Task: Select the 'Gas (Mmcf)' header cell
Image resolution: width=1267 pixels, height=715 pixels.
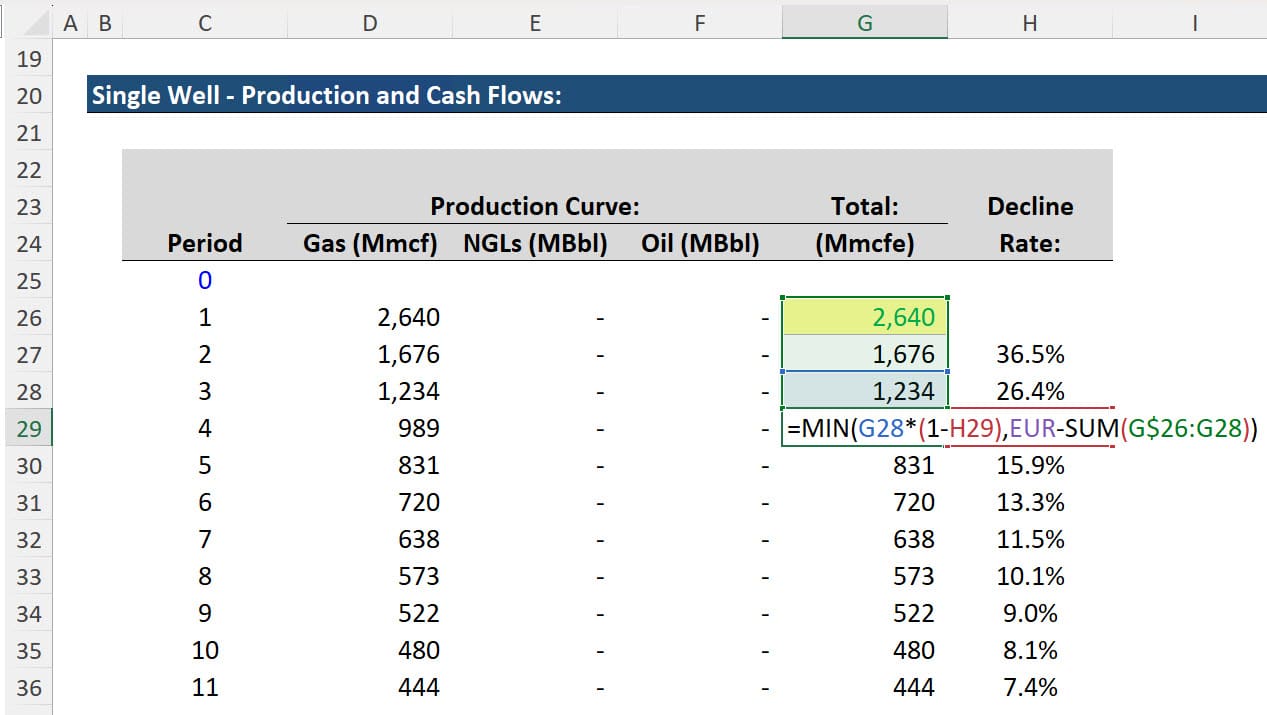Action: click(x=369, y=243)
